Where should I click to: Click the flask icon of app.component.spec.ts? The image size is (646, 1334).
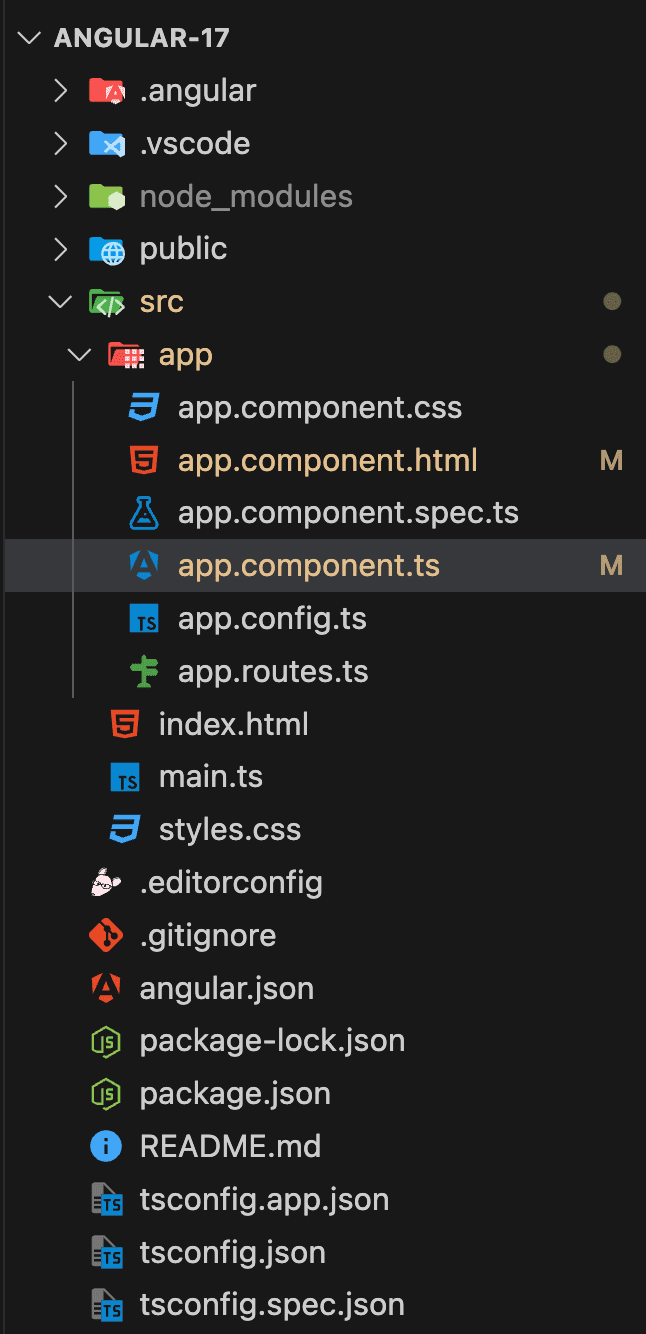click(144, 513)
